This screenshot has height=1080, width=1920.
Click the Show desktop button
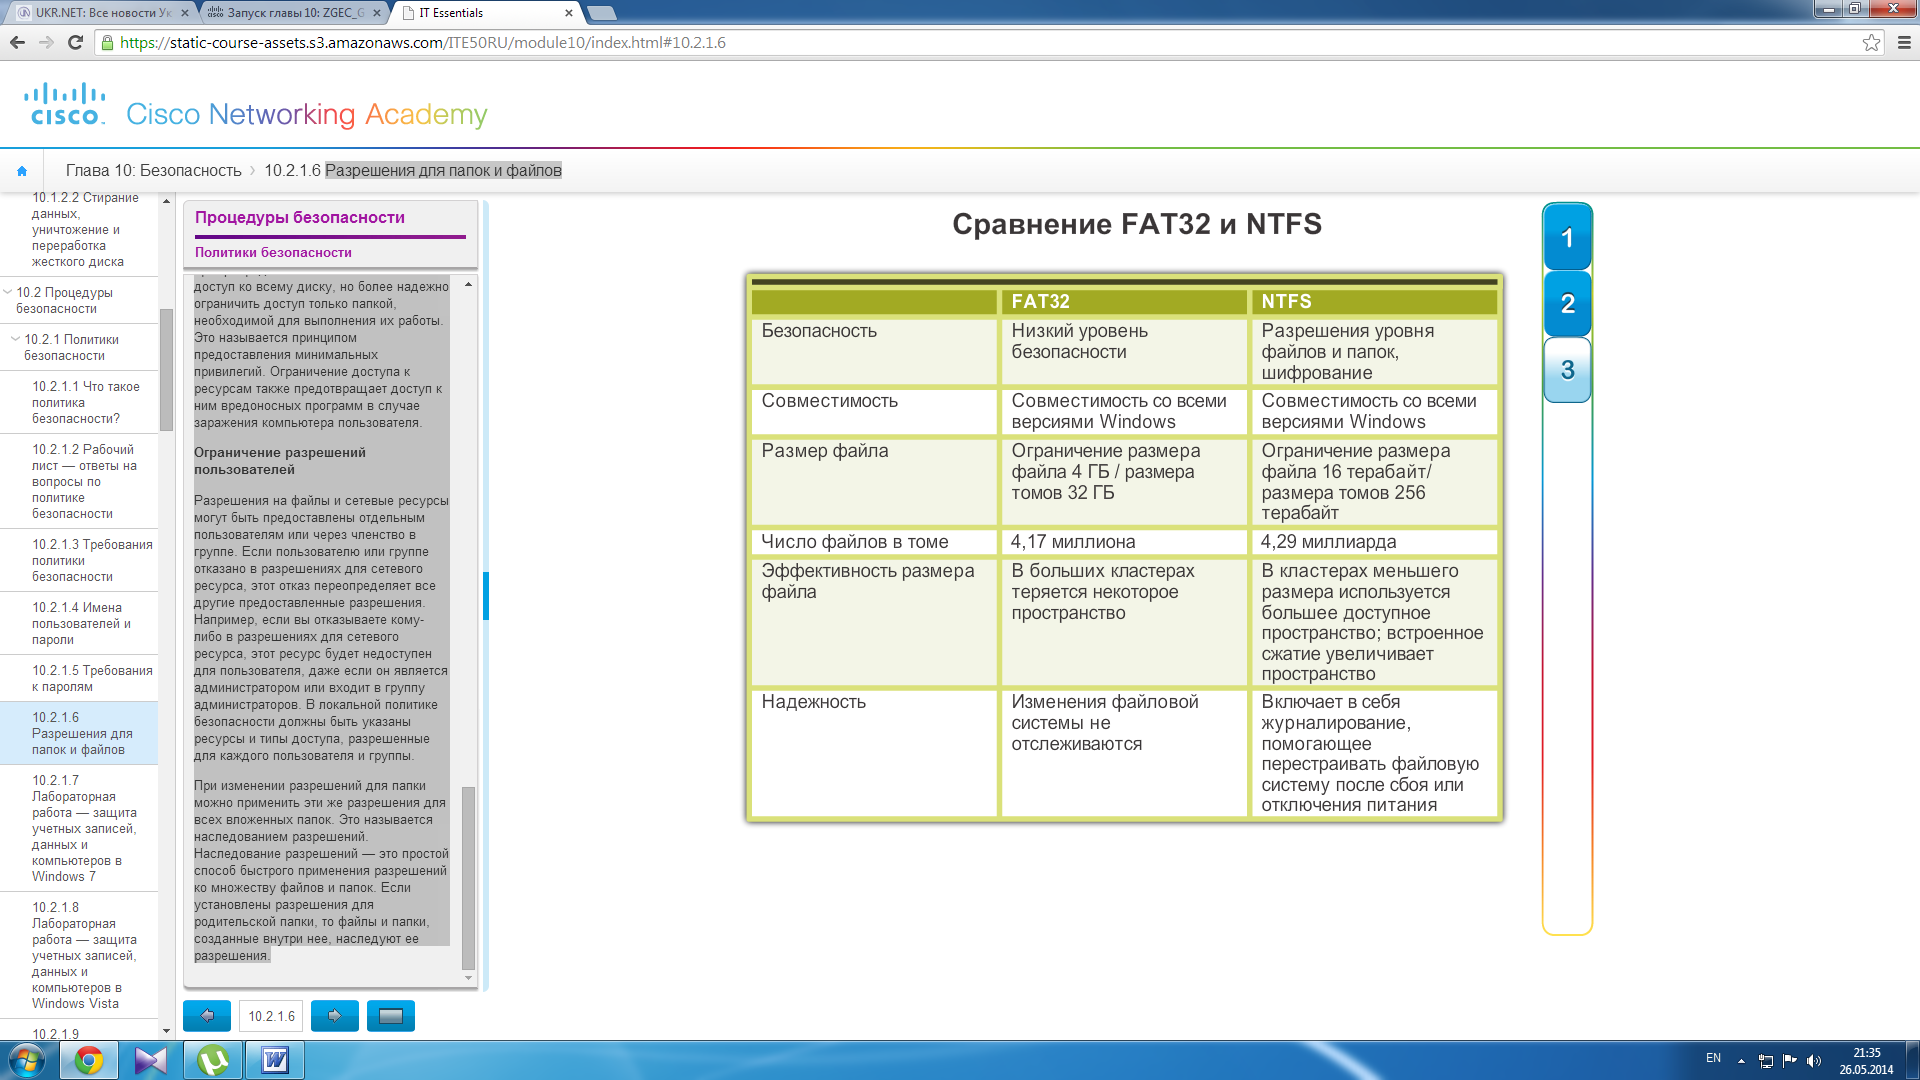[1912, 1060]
